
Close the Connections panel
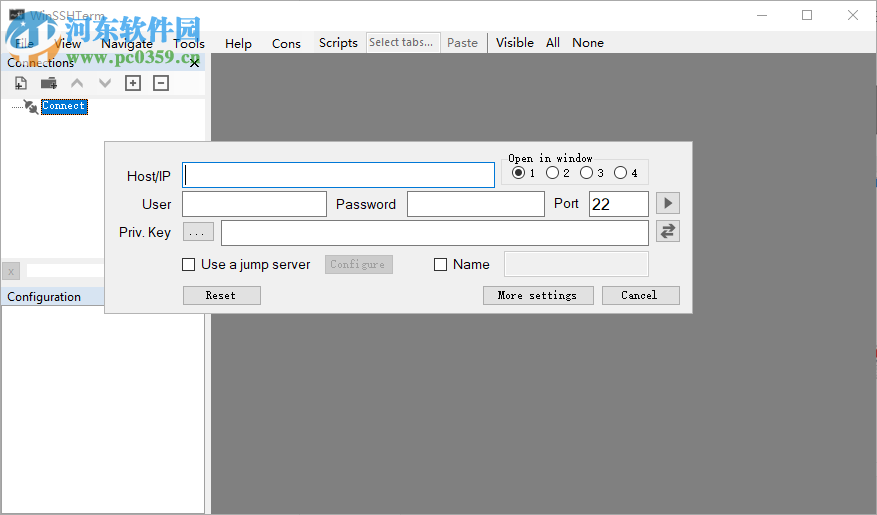[194, 63]
